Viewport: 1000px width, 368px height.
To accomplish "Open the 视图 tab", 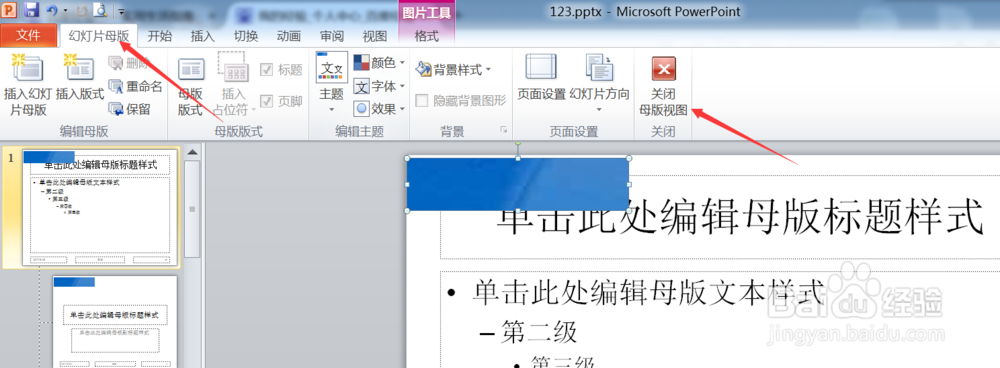I will pyautogui.click(x=375, y=36).
